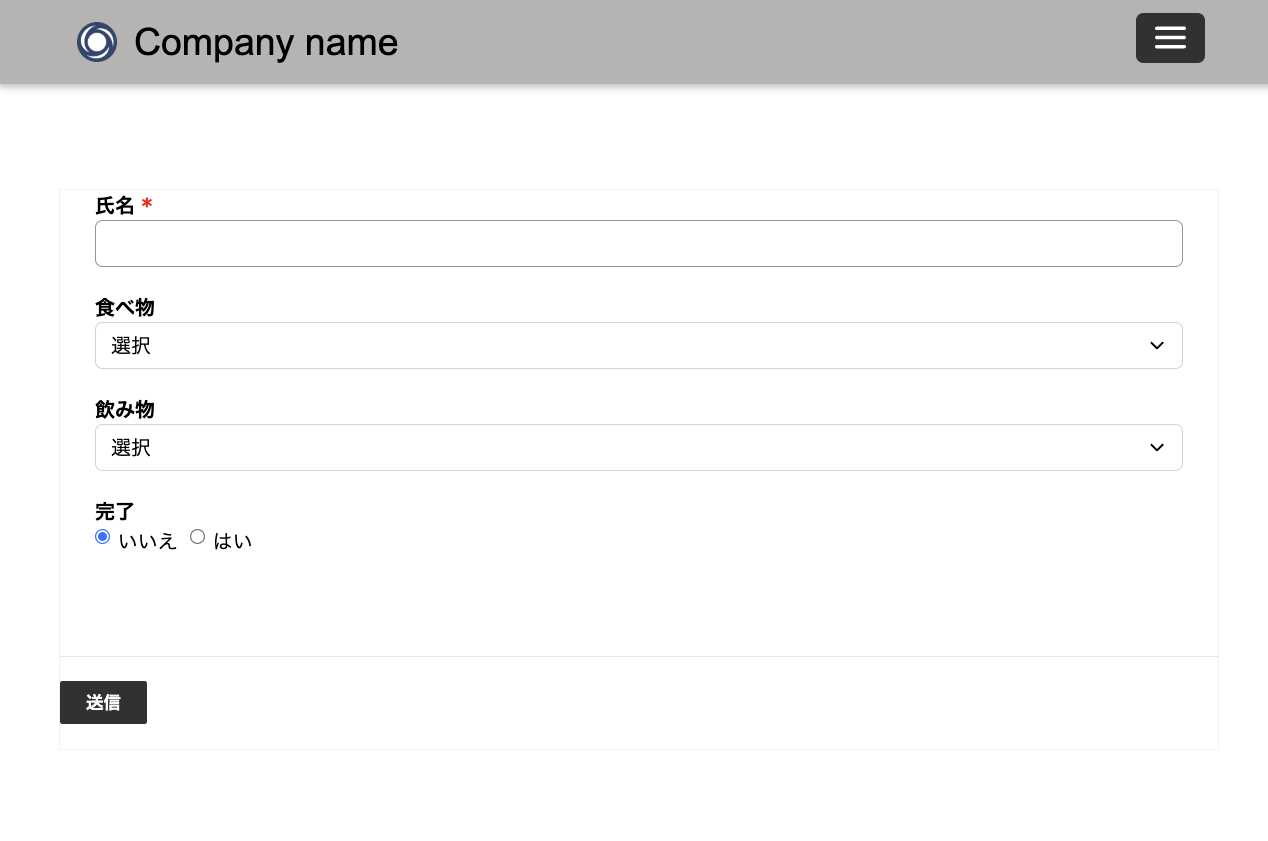Select the いいえ radio button
Image resolution: width=1268 pixels, height=841 pixels.
pyautogui.click(x=102, y=537)
